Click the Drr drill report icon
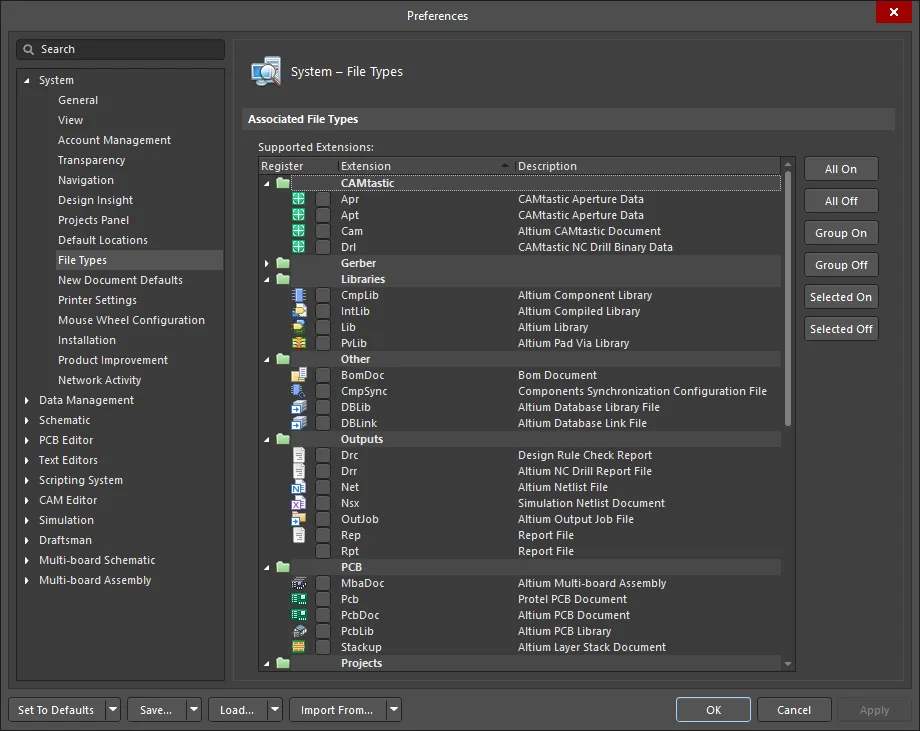920x731 pixels. (299, 471)
